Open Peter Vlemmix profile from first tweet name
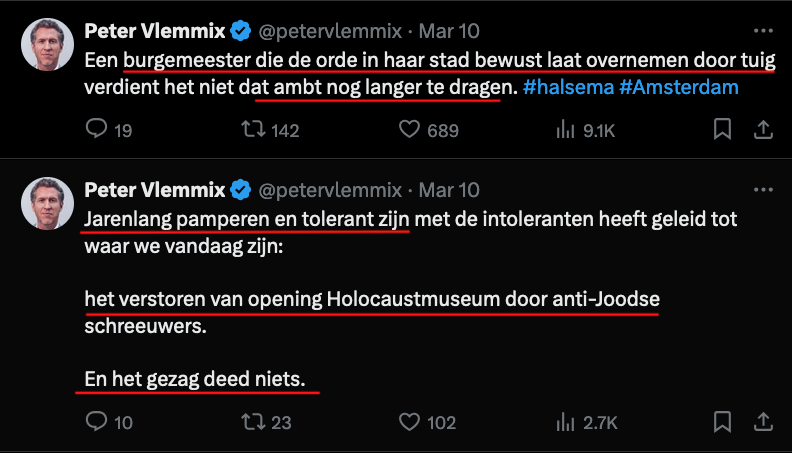 click(x=154, y=30)
